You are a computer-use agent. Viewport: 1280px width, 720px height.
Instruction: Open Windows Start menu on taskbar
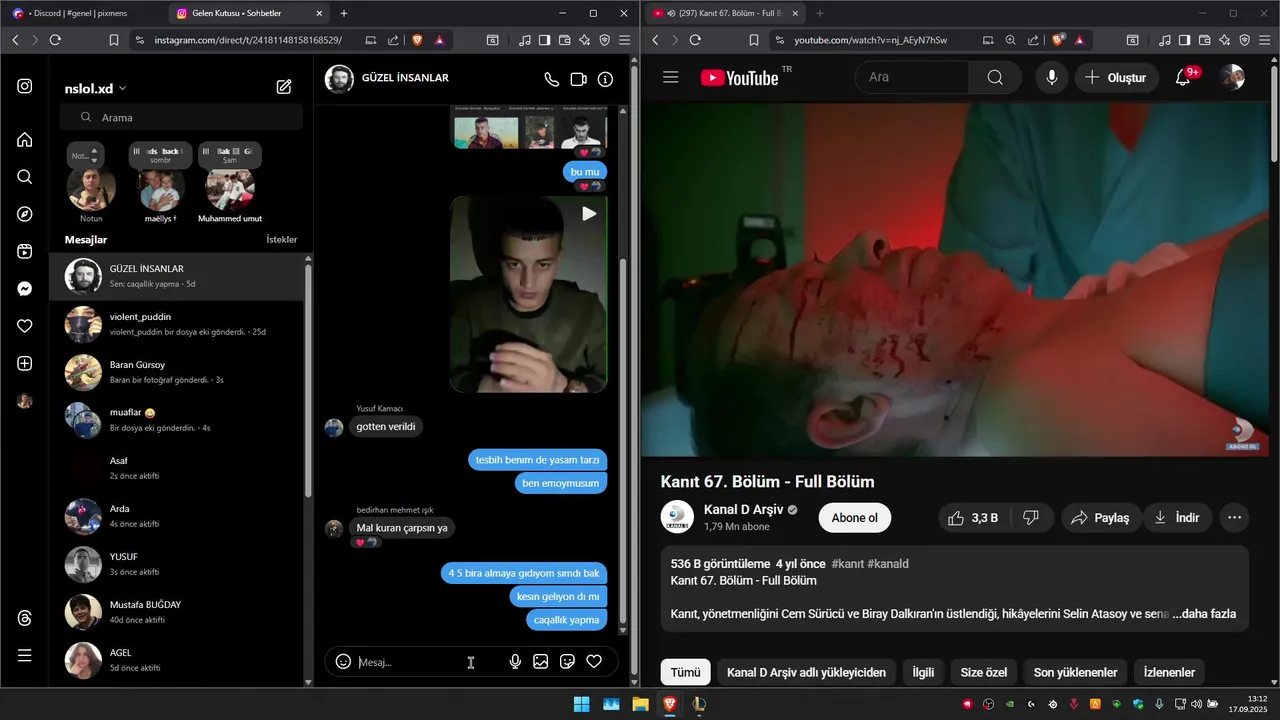(x=581, y=704)
